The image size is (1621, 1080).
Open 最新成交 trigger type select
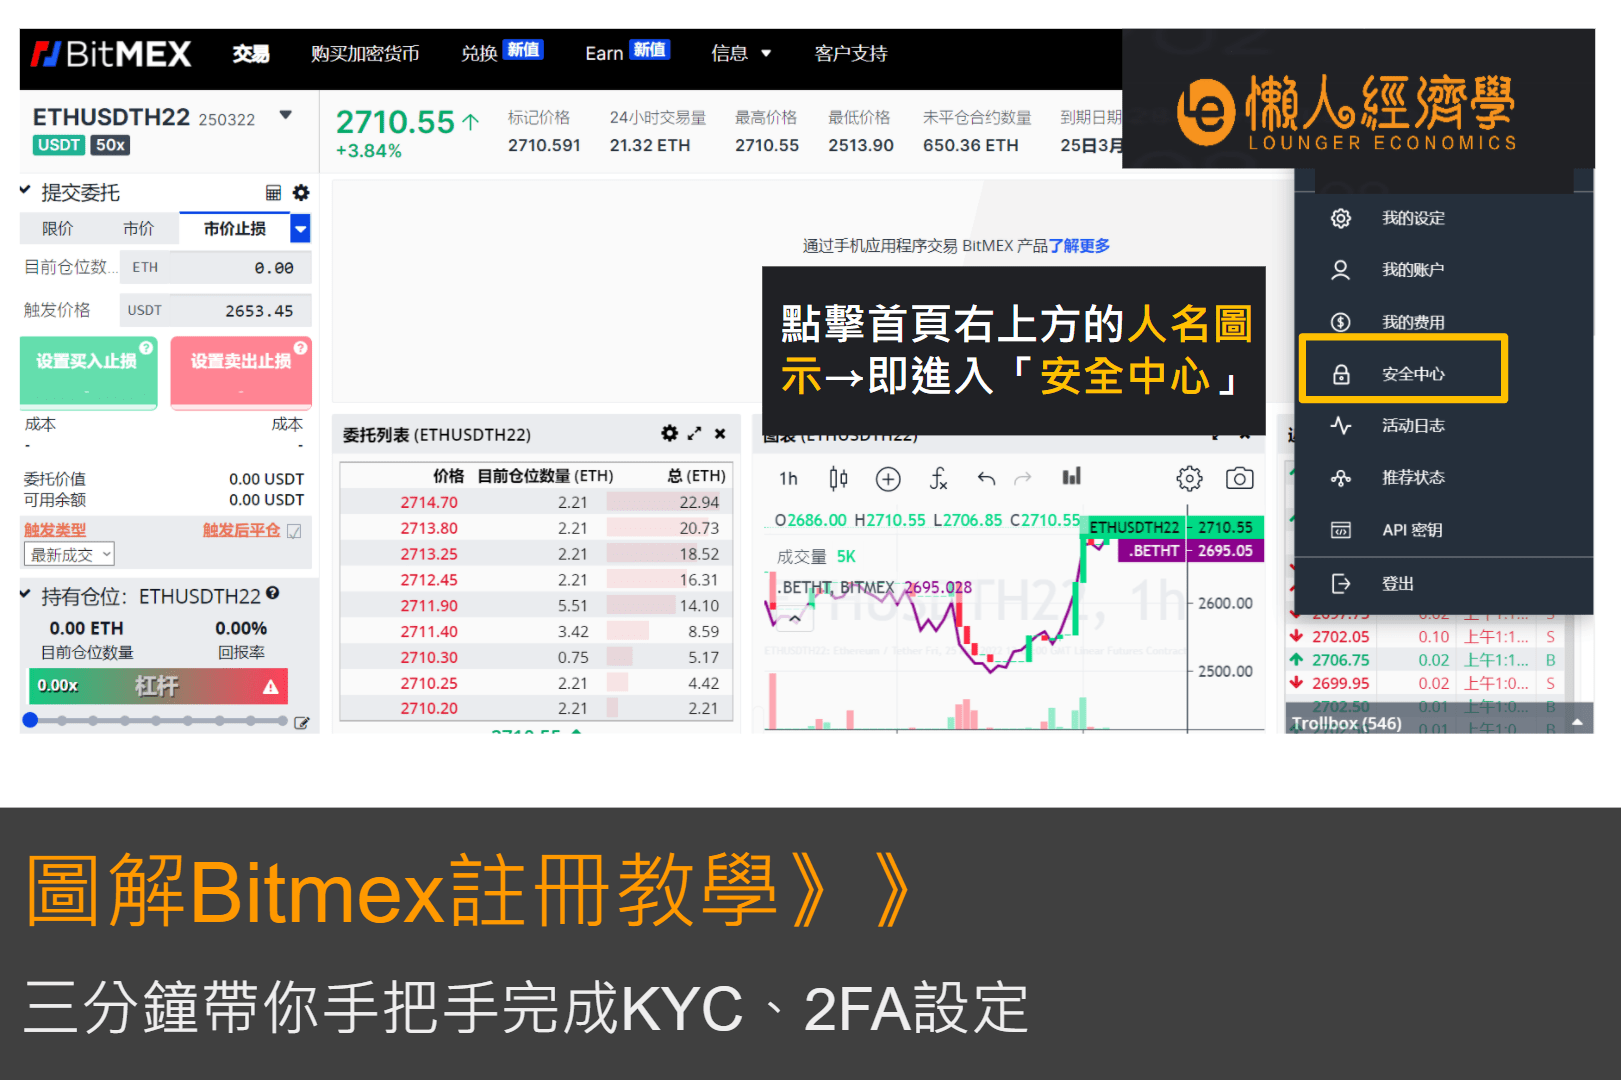tap(69, 554)
